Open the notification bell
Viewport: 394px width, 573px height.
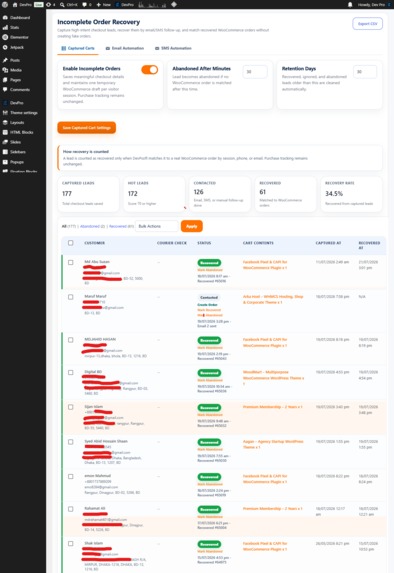coord(350,4)
